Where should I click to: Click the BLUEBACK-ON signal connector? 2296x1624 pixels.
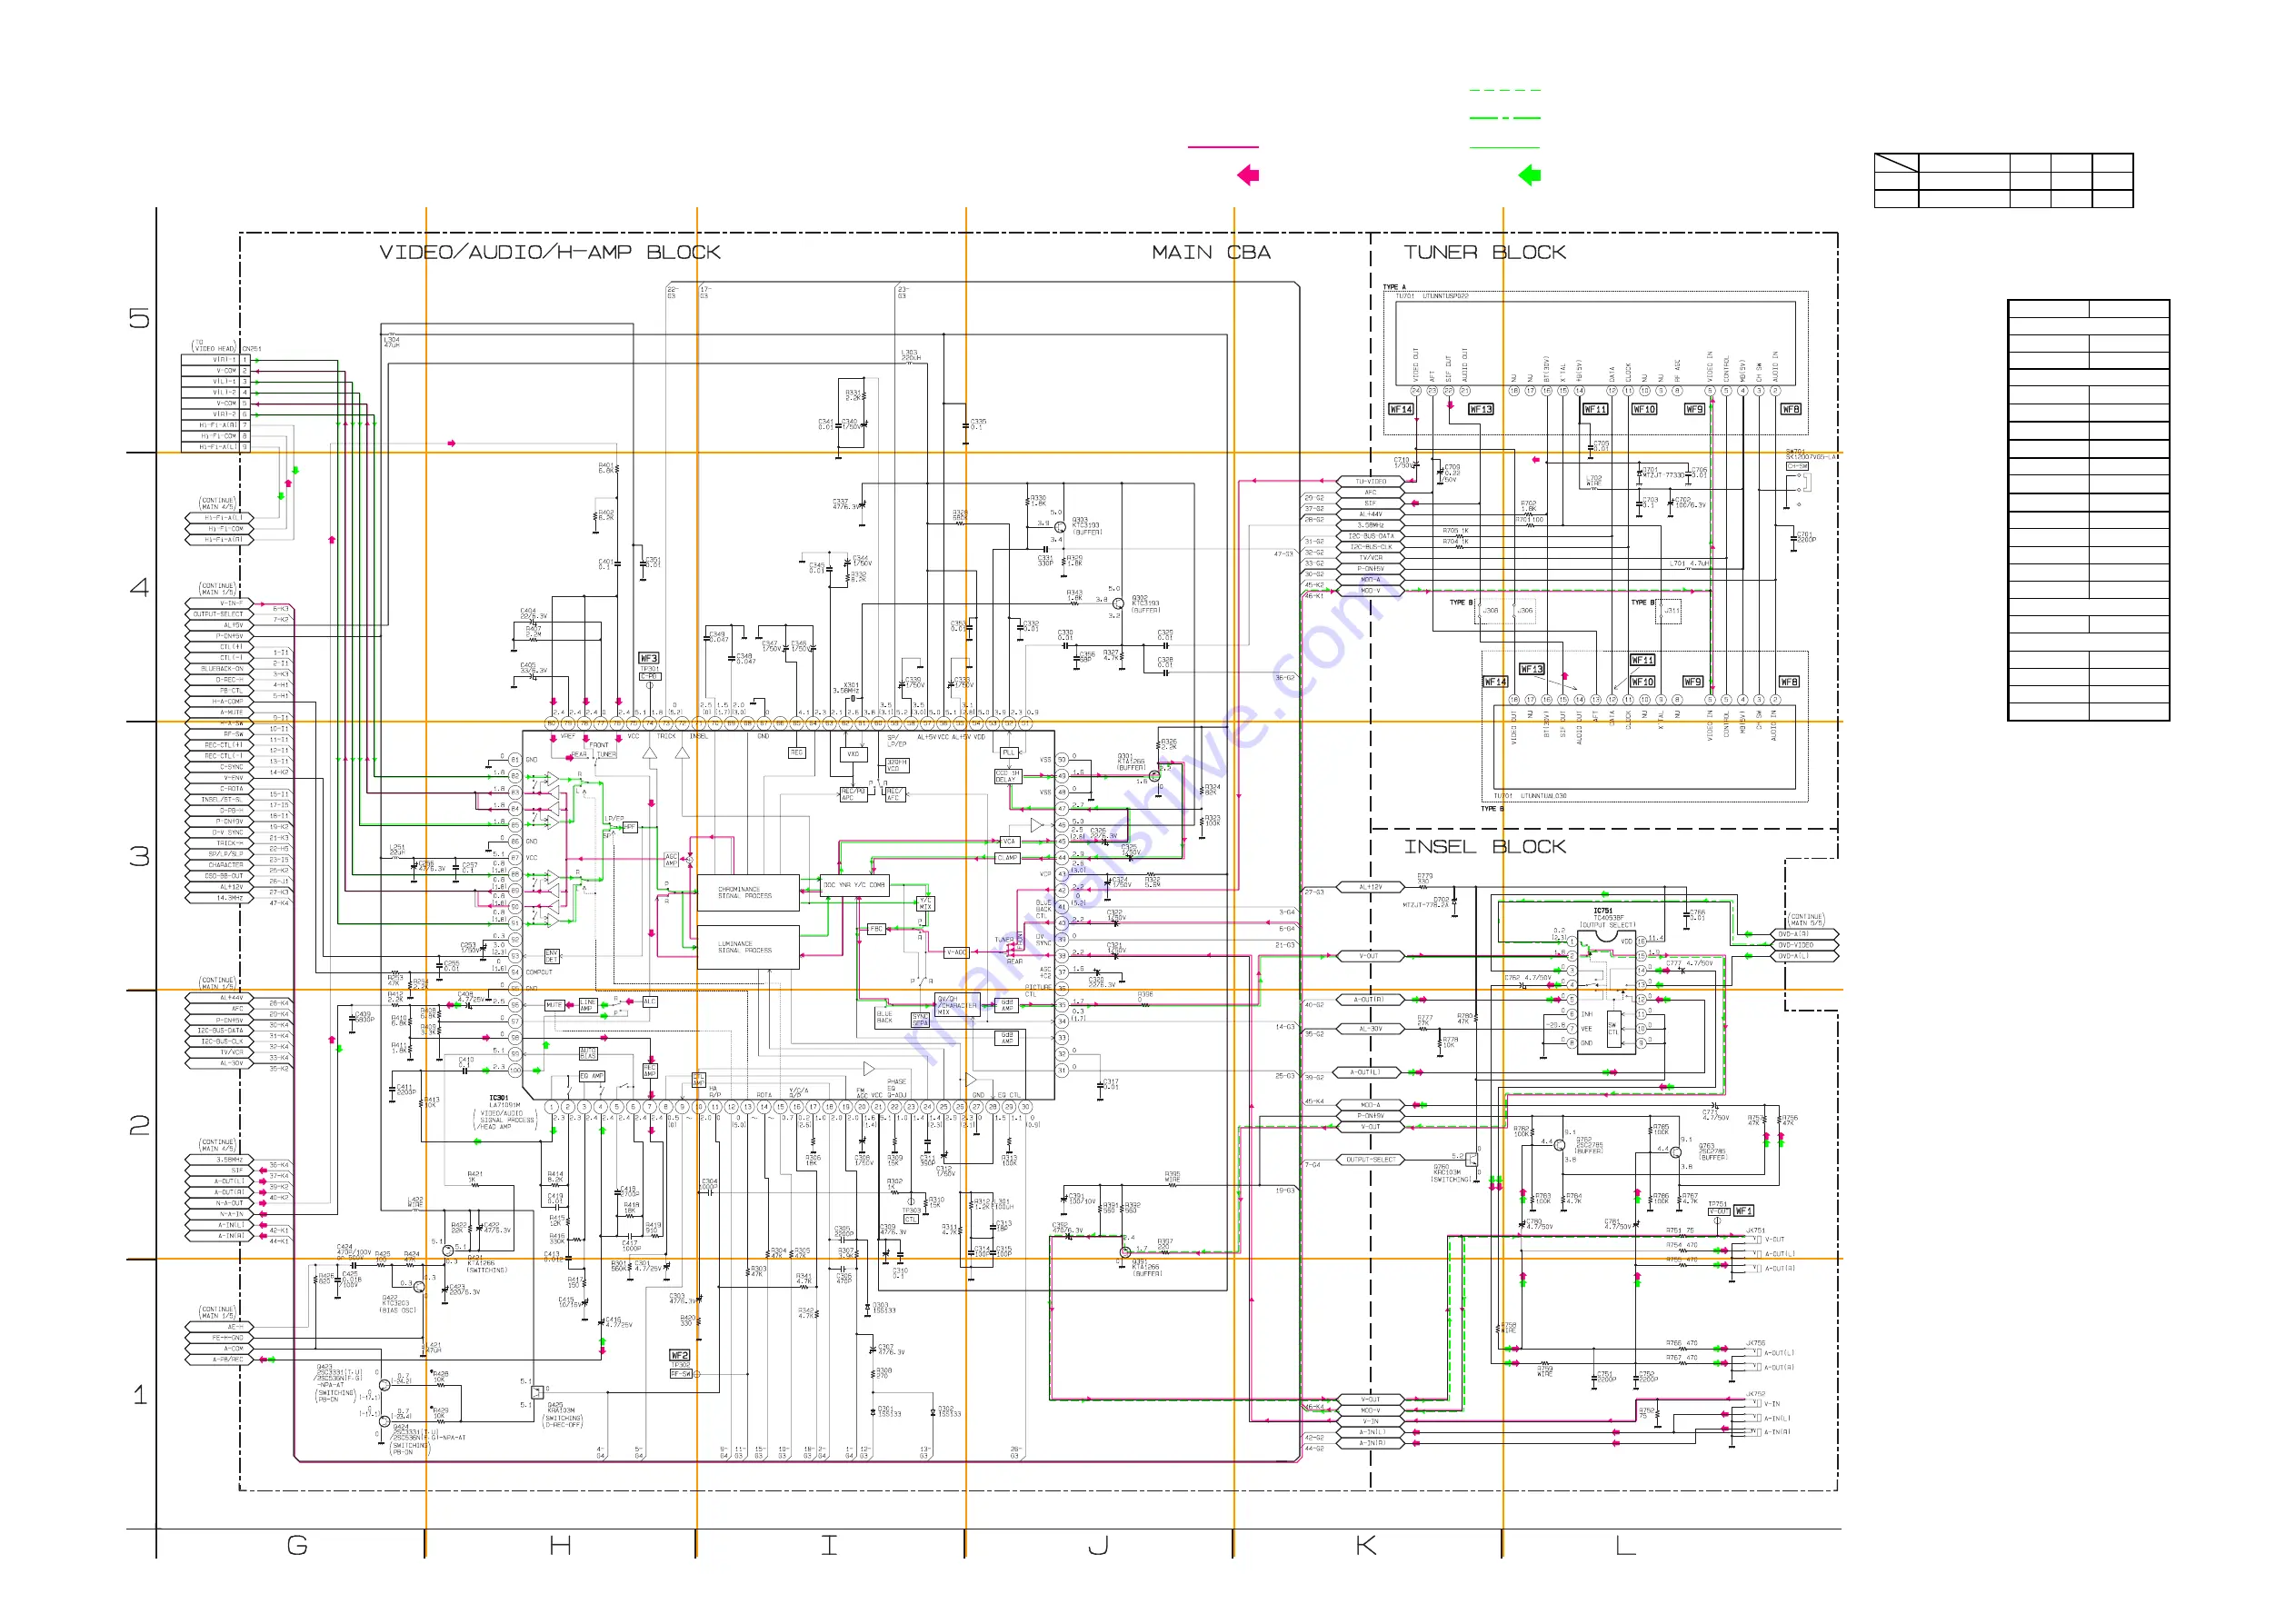(x=221, y=669)
